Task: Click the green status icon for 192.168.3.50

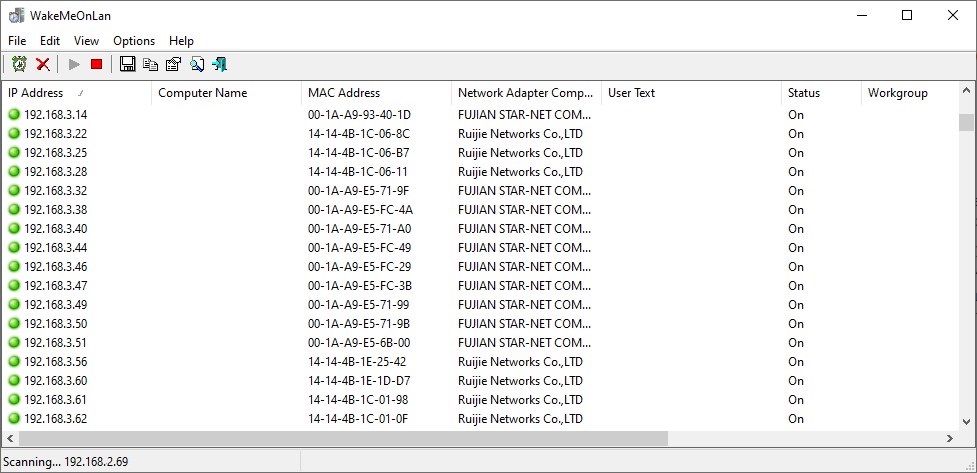Action: [14, 324]
